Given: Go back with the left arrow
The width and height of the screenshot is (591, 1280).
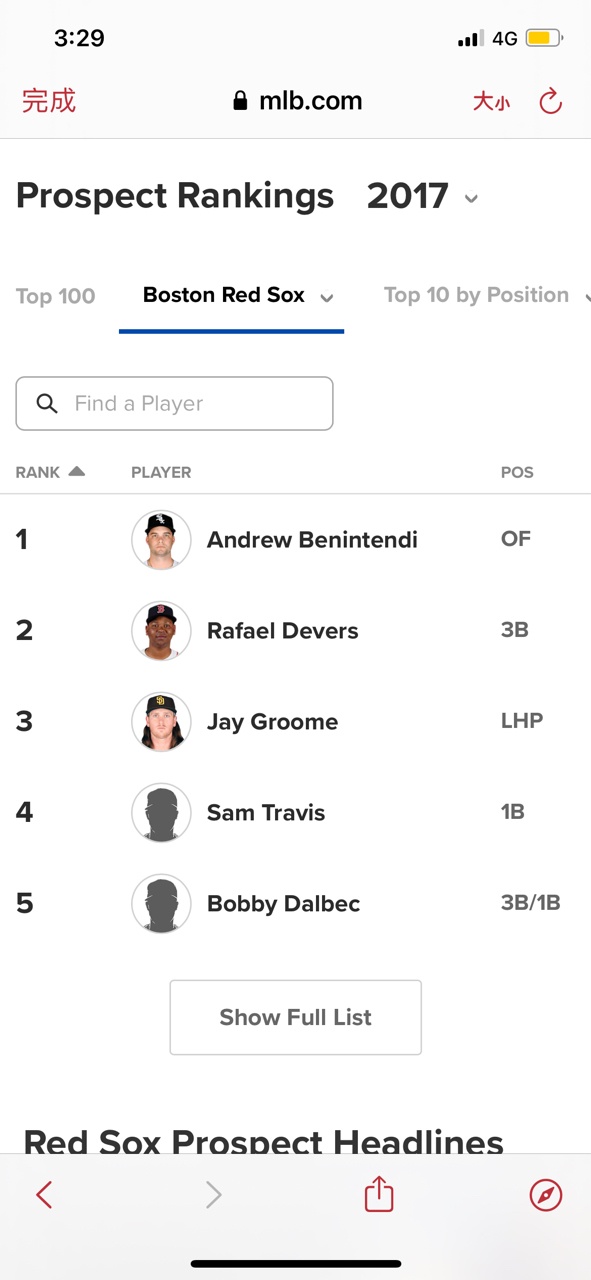Looking at the screenshot, I should pos(44,1195).
